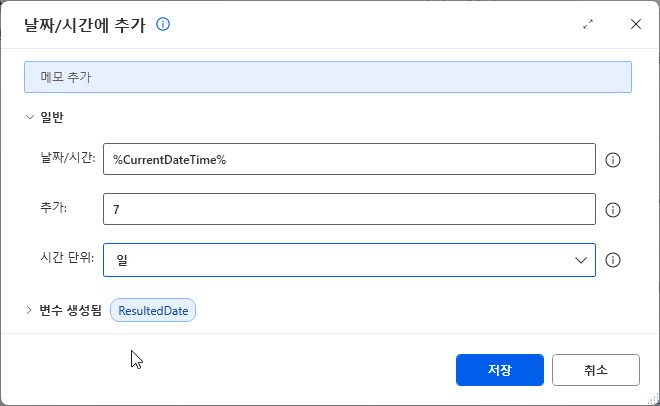Show info for the 추가 field
Image resolution: width=660 pixels, height=406 pixels.
click(612, 210)
